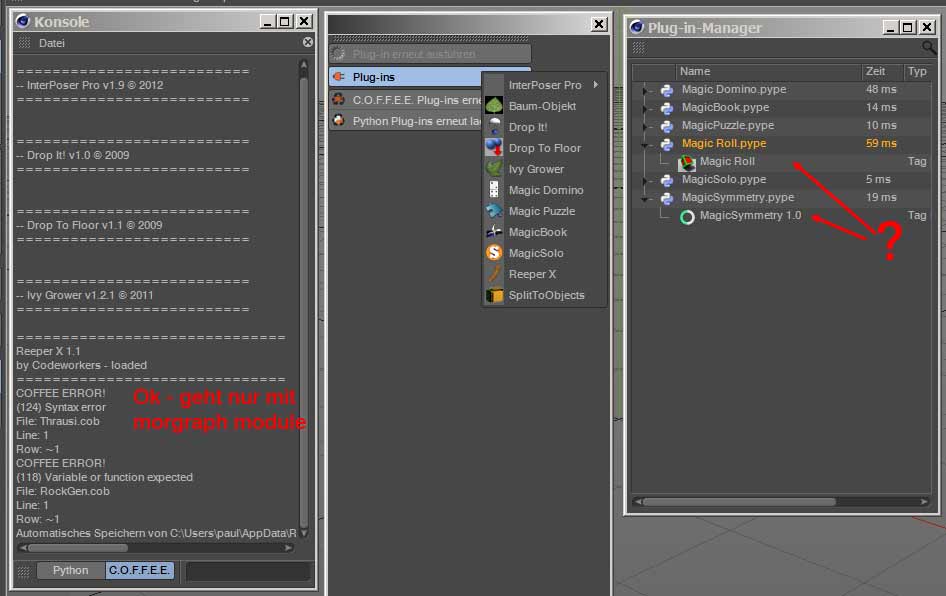The height and width of the screenshot is (596, 946).
Task: Click the C.O.F.F.E.E. reload icon
Action: click(x=339, y=100)
